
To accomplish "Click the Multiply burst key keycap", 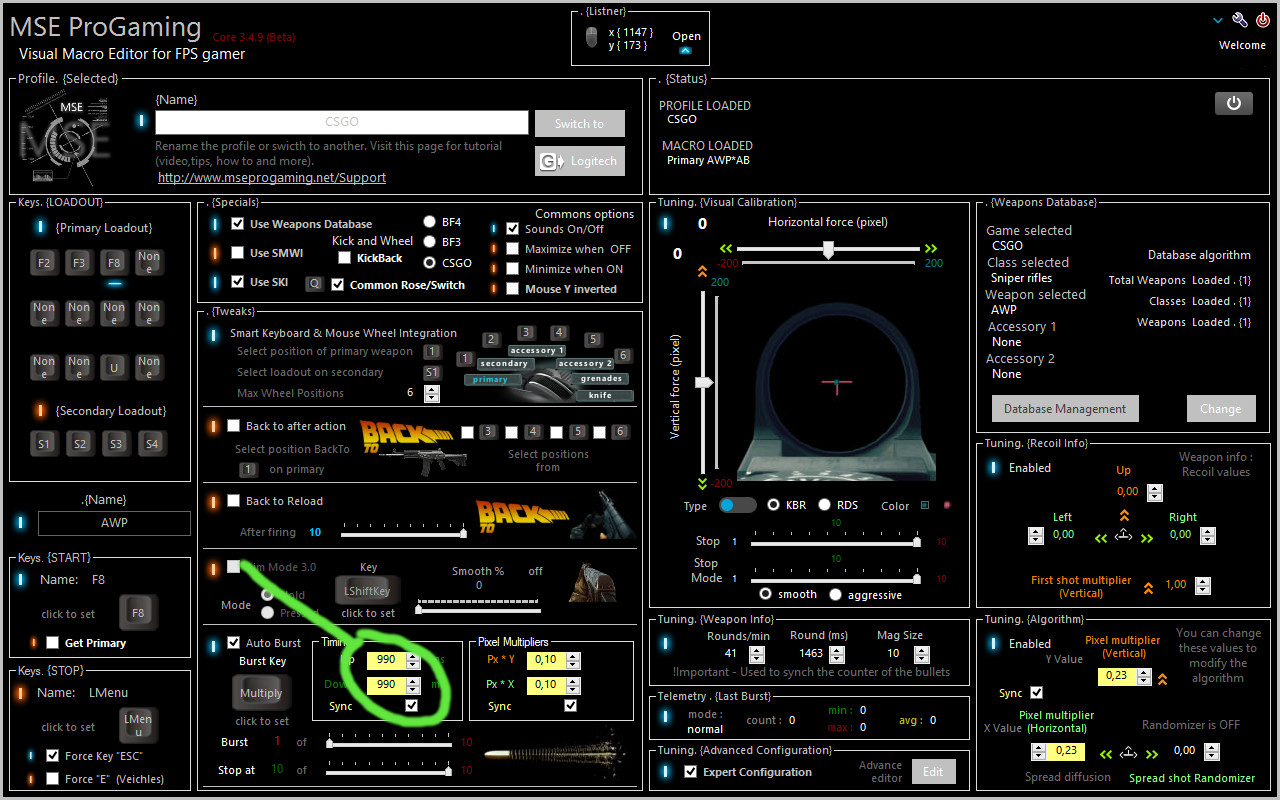I will (261, 693).
